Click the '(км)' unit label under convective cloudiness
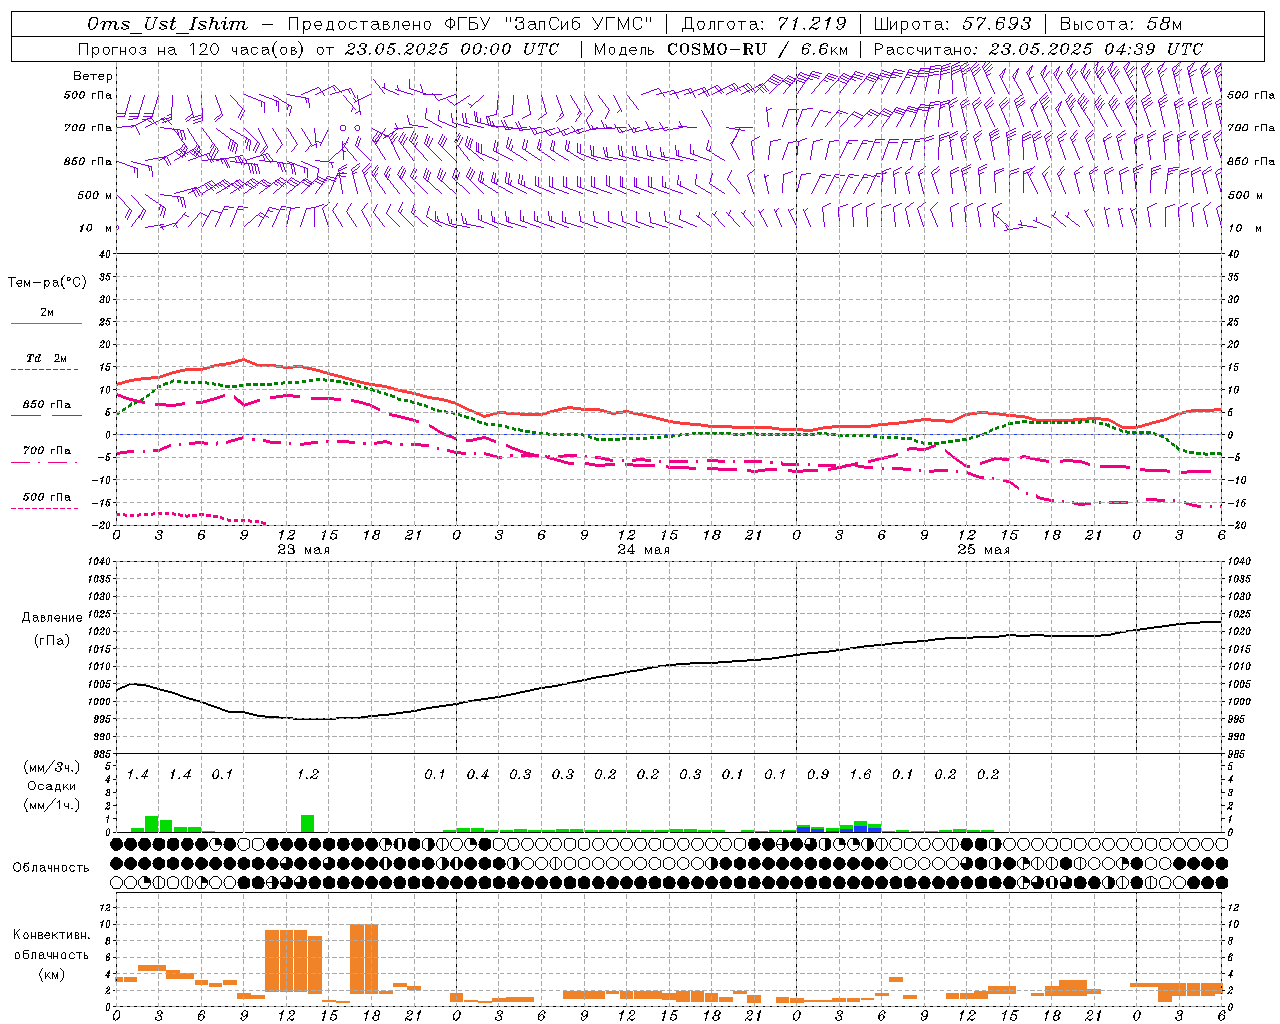The width and height of the screenshot is (1280, 1024). 51,974
